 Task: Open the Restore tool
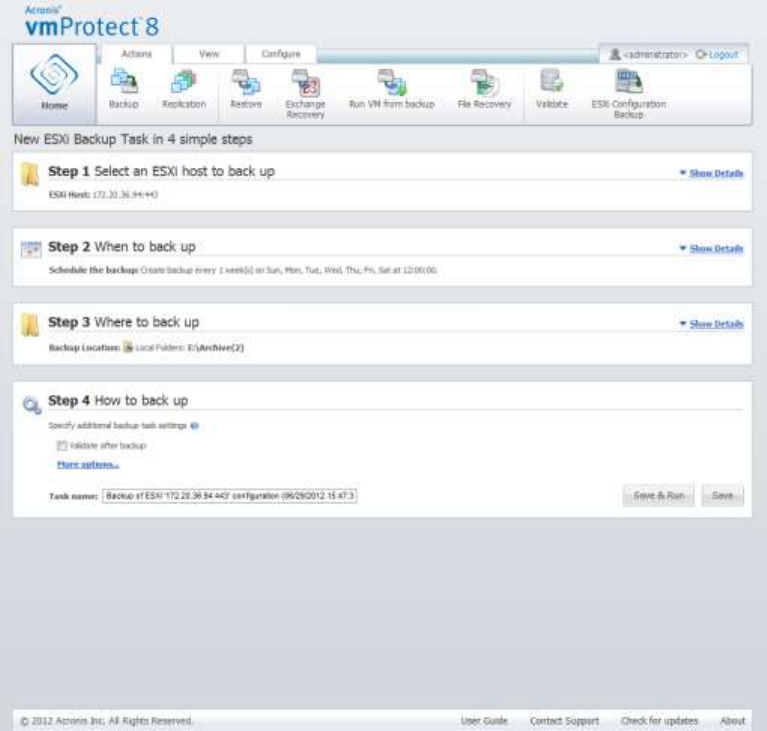[x=246, y=89]
